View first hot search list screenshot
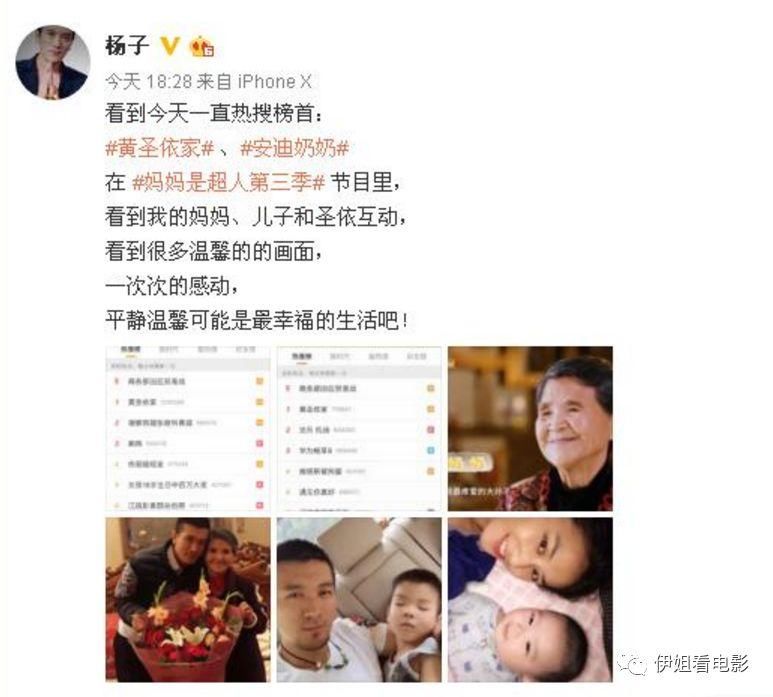The width and height of the screenshot is (773, 697). tap(188, 428)
